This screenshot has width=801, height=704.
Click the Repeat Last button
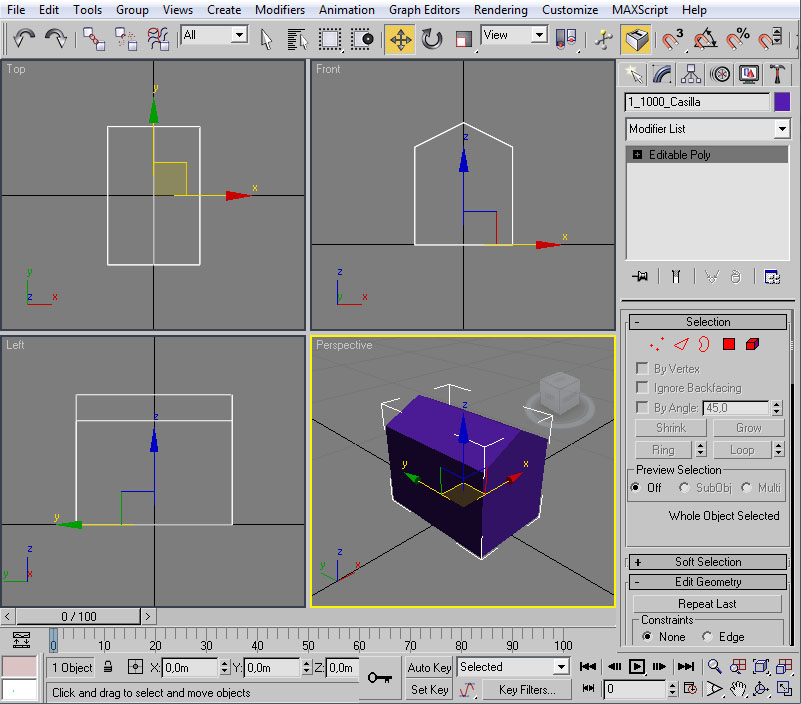tap(707, 604)
